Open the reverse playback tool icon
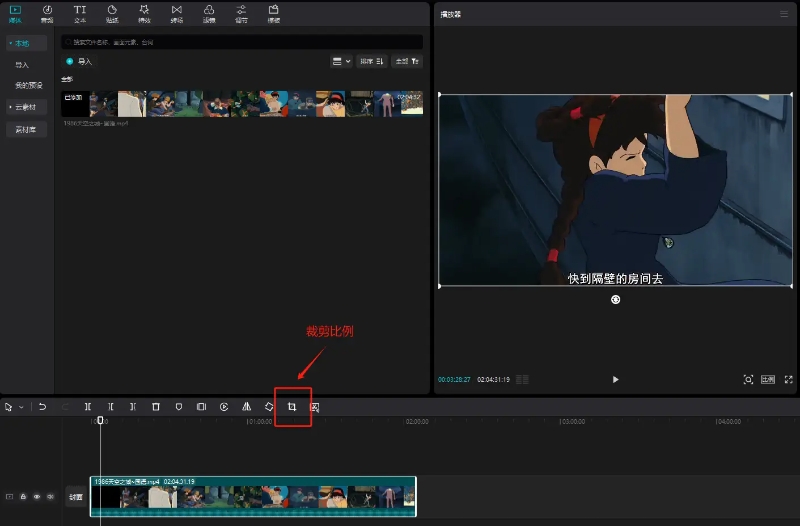 pos(224,407)
